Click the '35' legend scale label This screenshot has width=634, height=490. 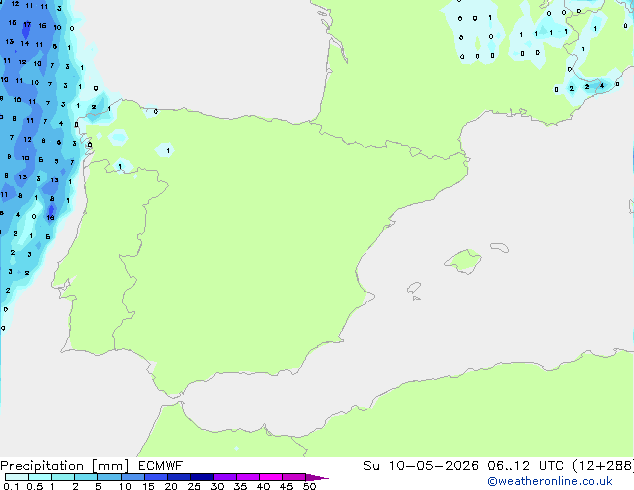(x=240, y=486)
